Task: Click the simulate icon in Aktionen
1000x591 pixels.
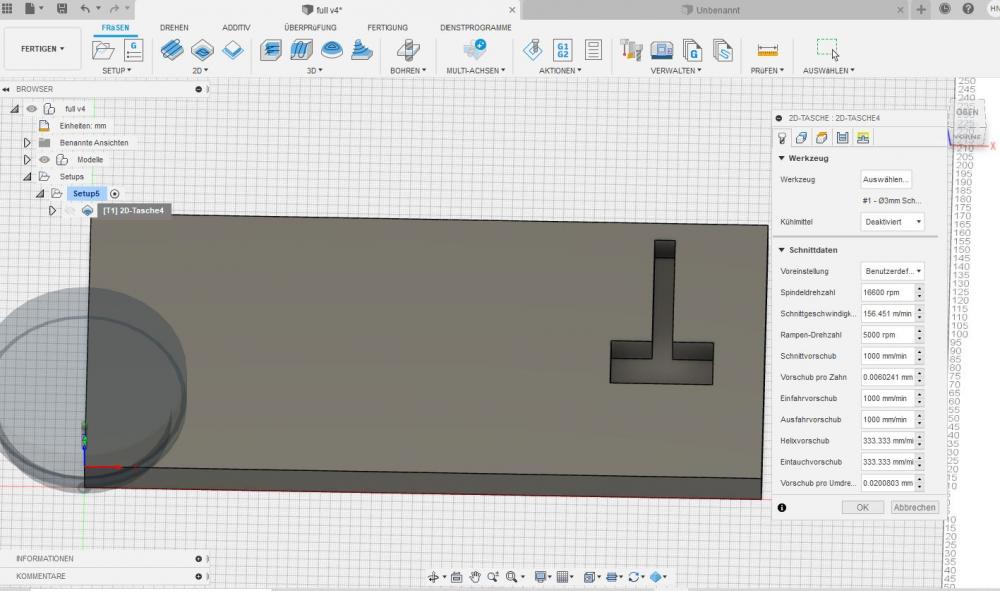Action: (533, 50)
